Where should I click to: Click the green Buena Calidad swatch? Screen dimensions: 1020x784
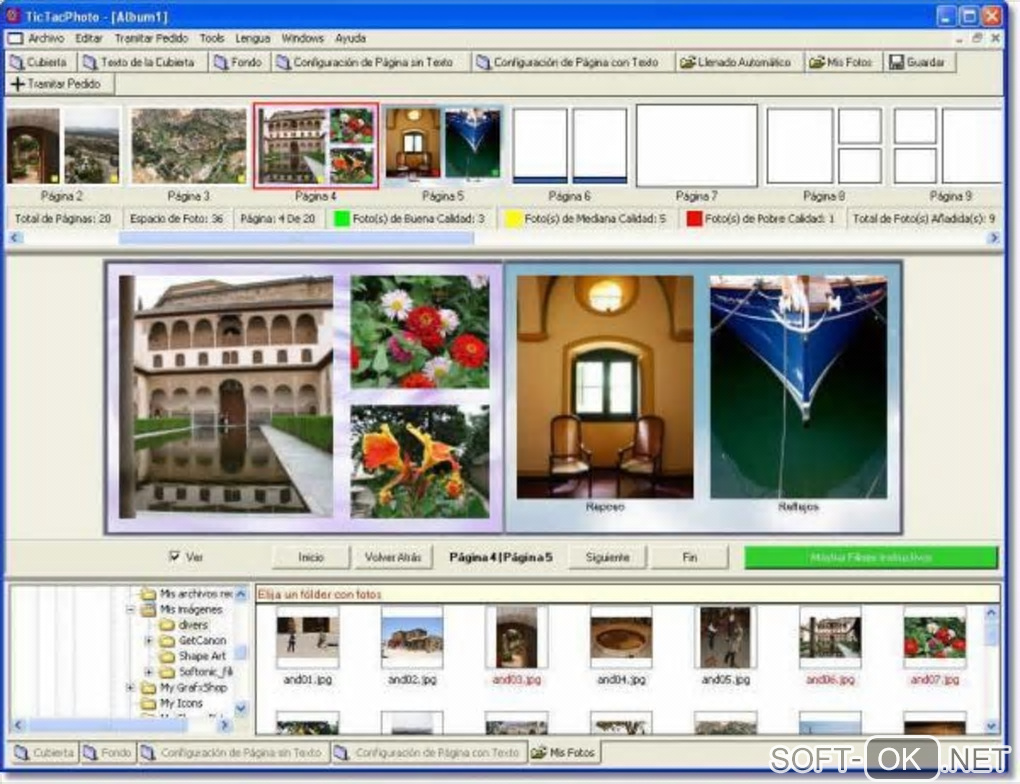point(342,219)
